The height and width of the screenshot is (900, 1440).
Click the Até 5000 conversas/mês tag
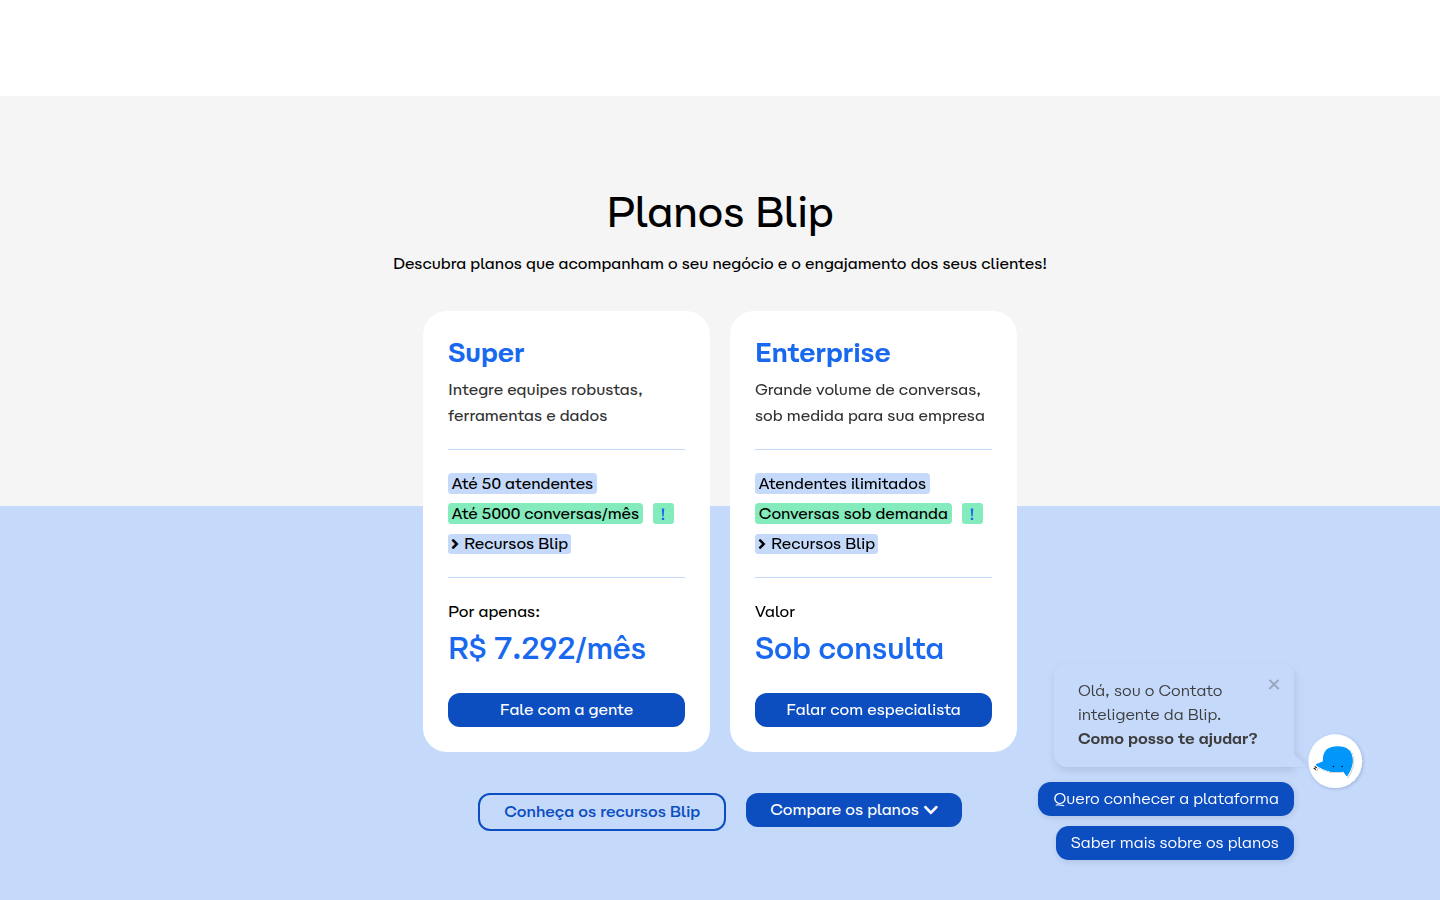pos(545,514)
